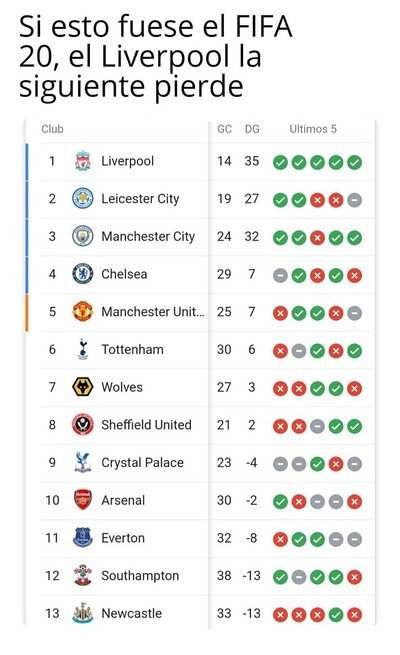
Task: Select the Club column header
Action: [52, 129]
